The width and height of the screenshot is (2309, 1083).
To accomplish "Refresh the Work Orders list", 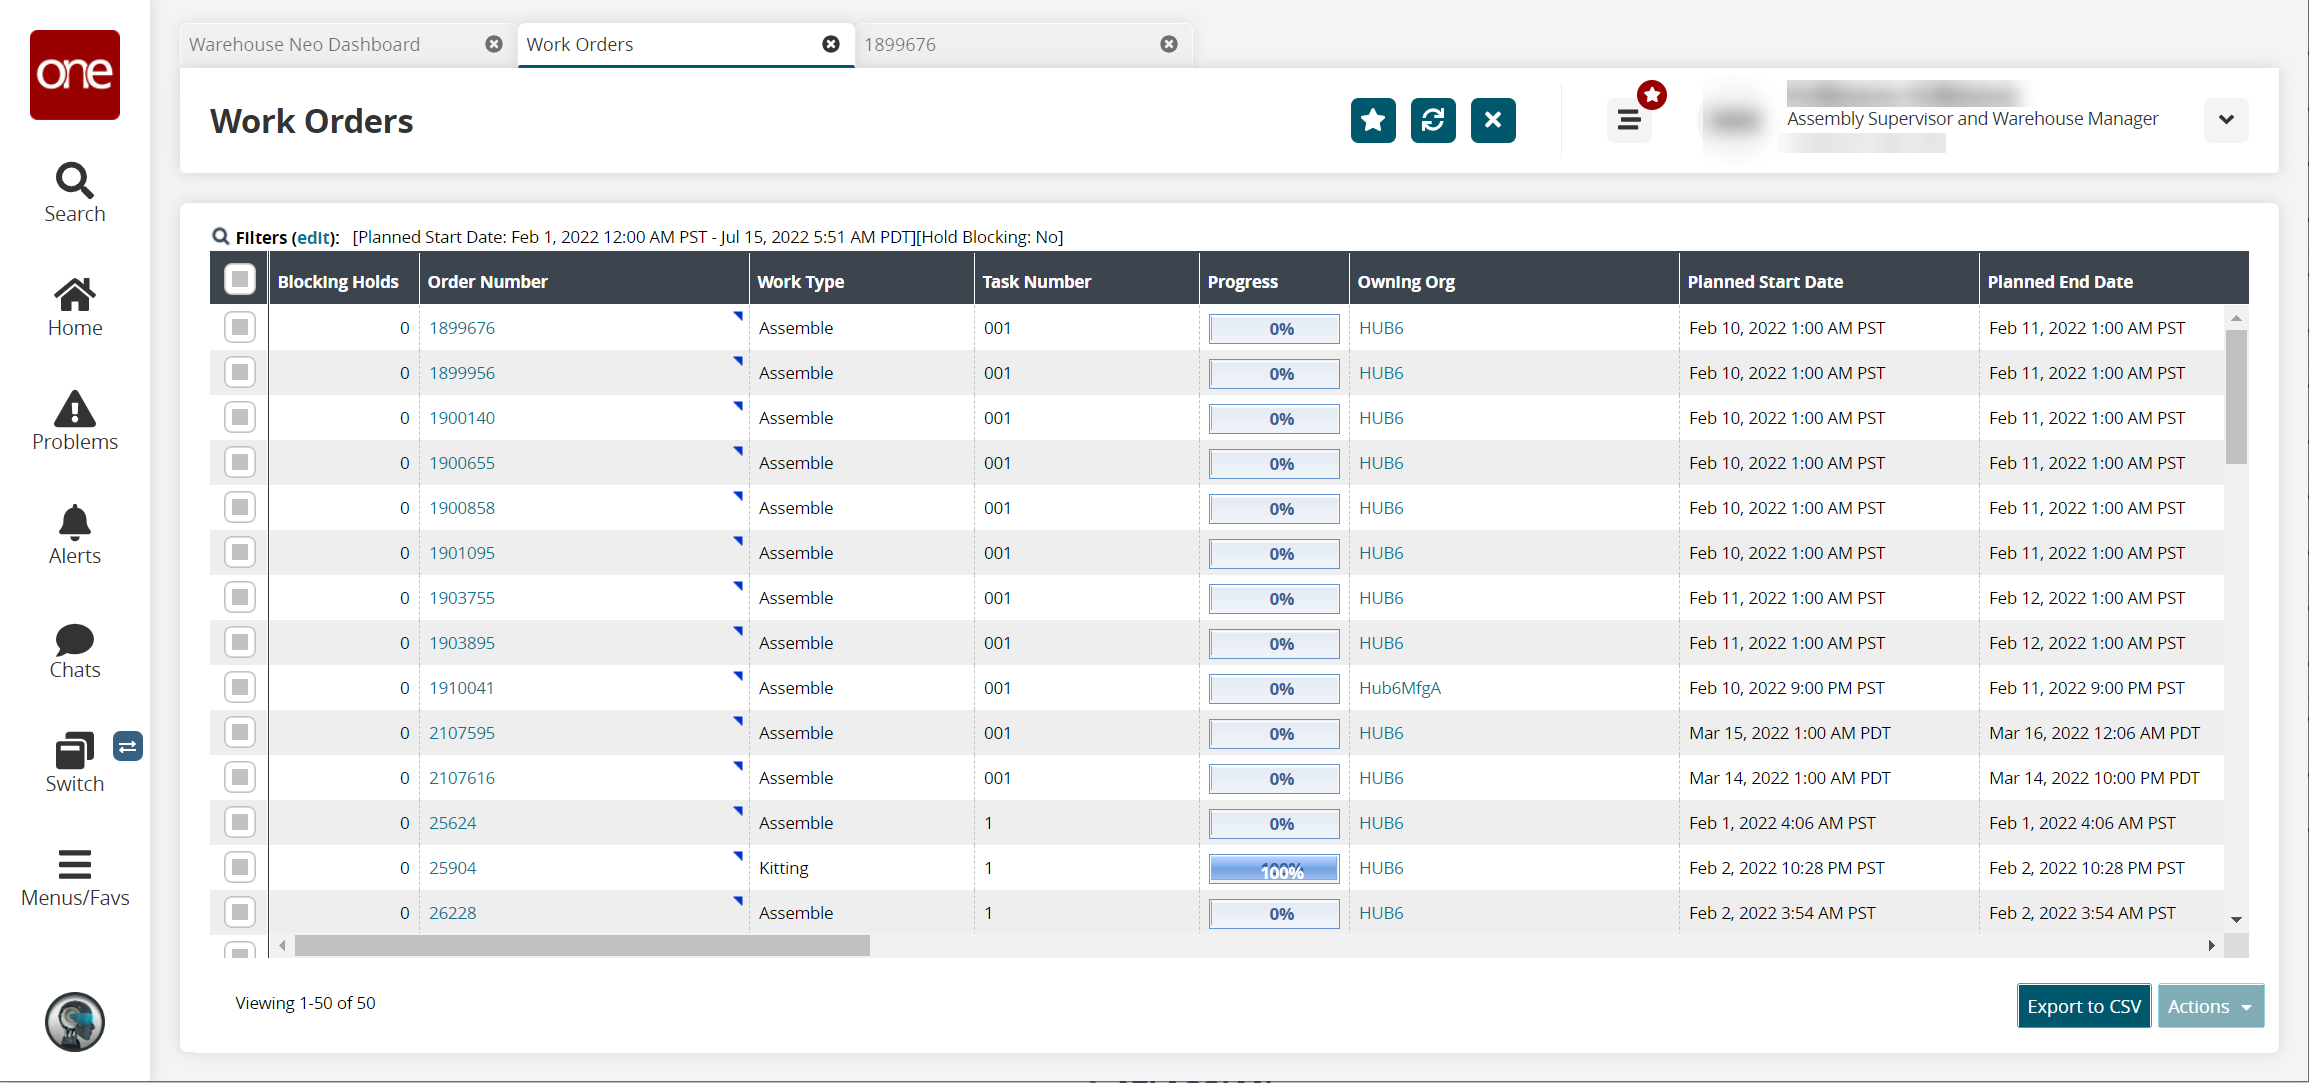I will [x=1432, y=120].
